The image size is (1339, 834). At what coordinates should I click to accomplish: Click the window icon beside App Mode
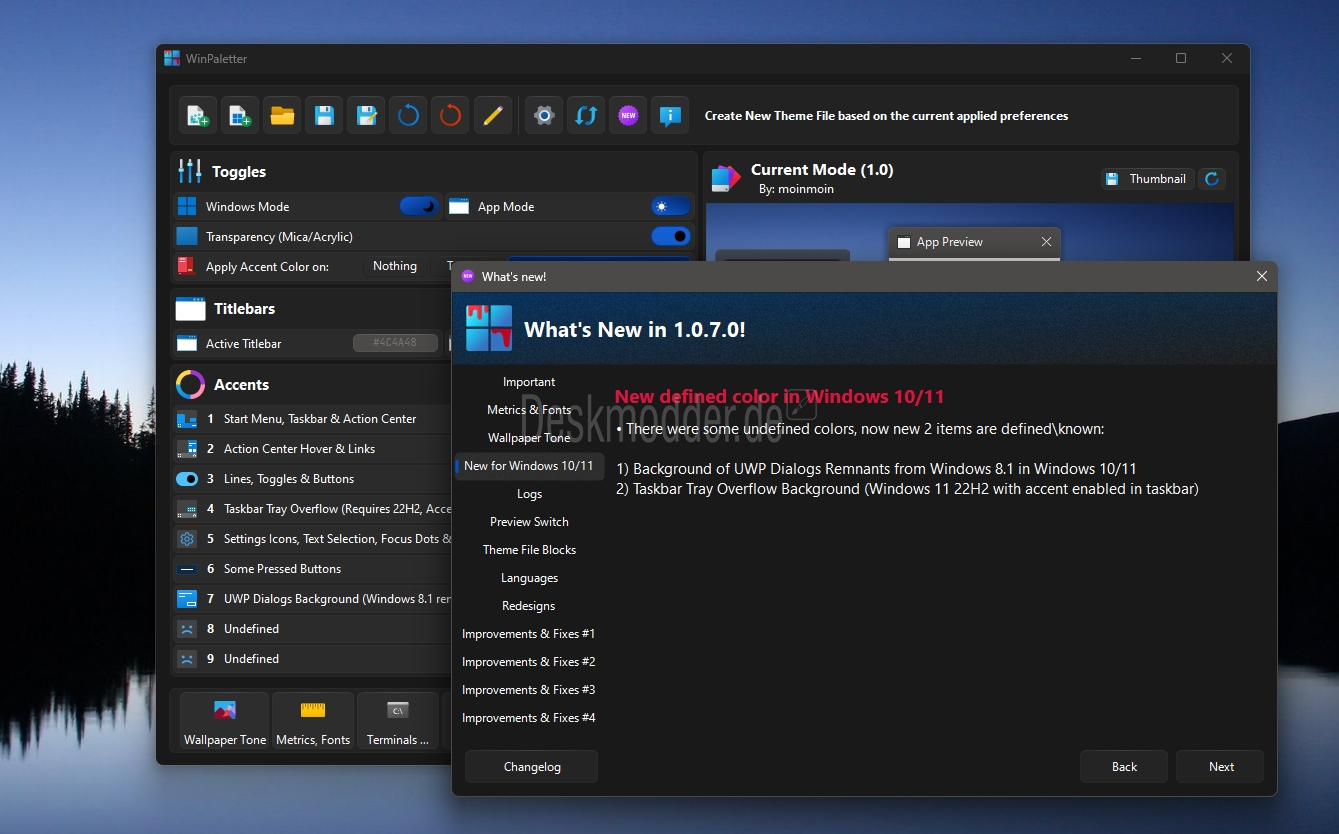[459, 206]
